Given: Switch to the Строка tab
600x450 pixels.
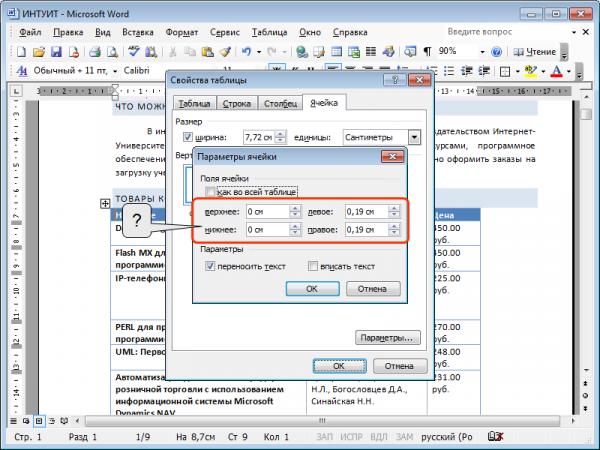Looking at the screenshot, I should (237, 104).
